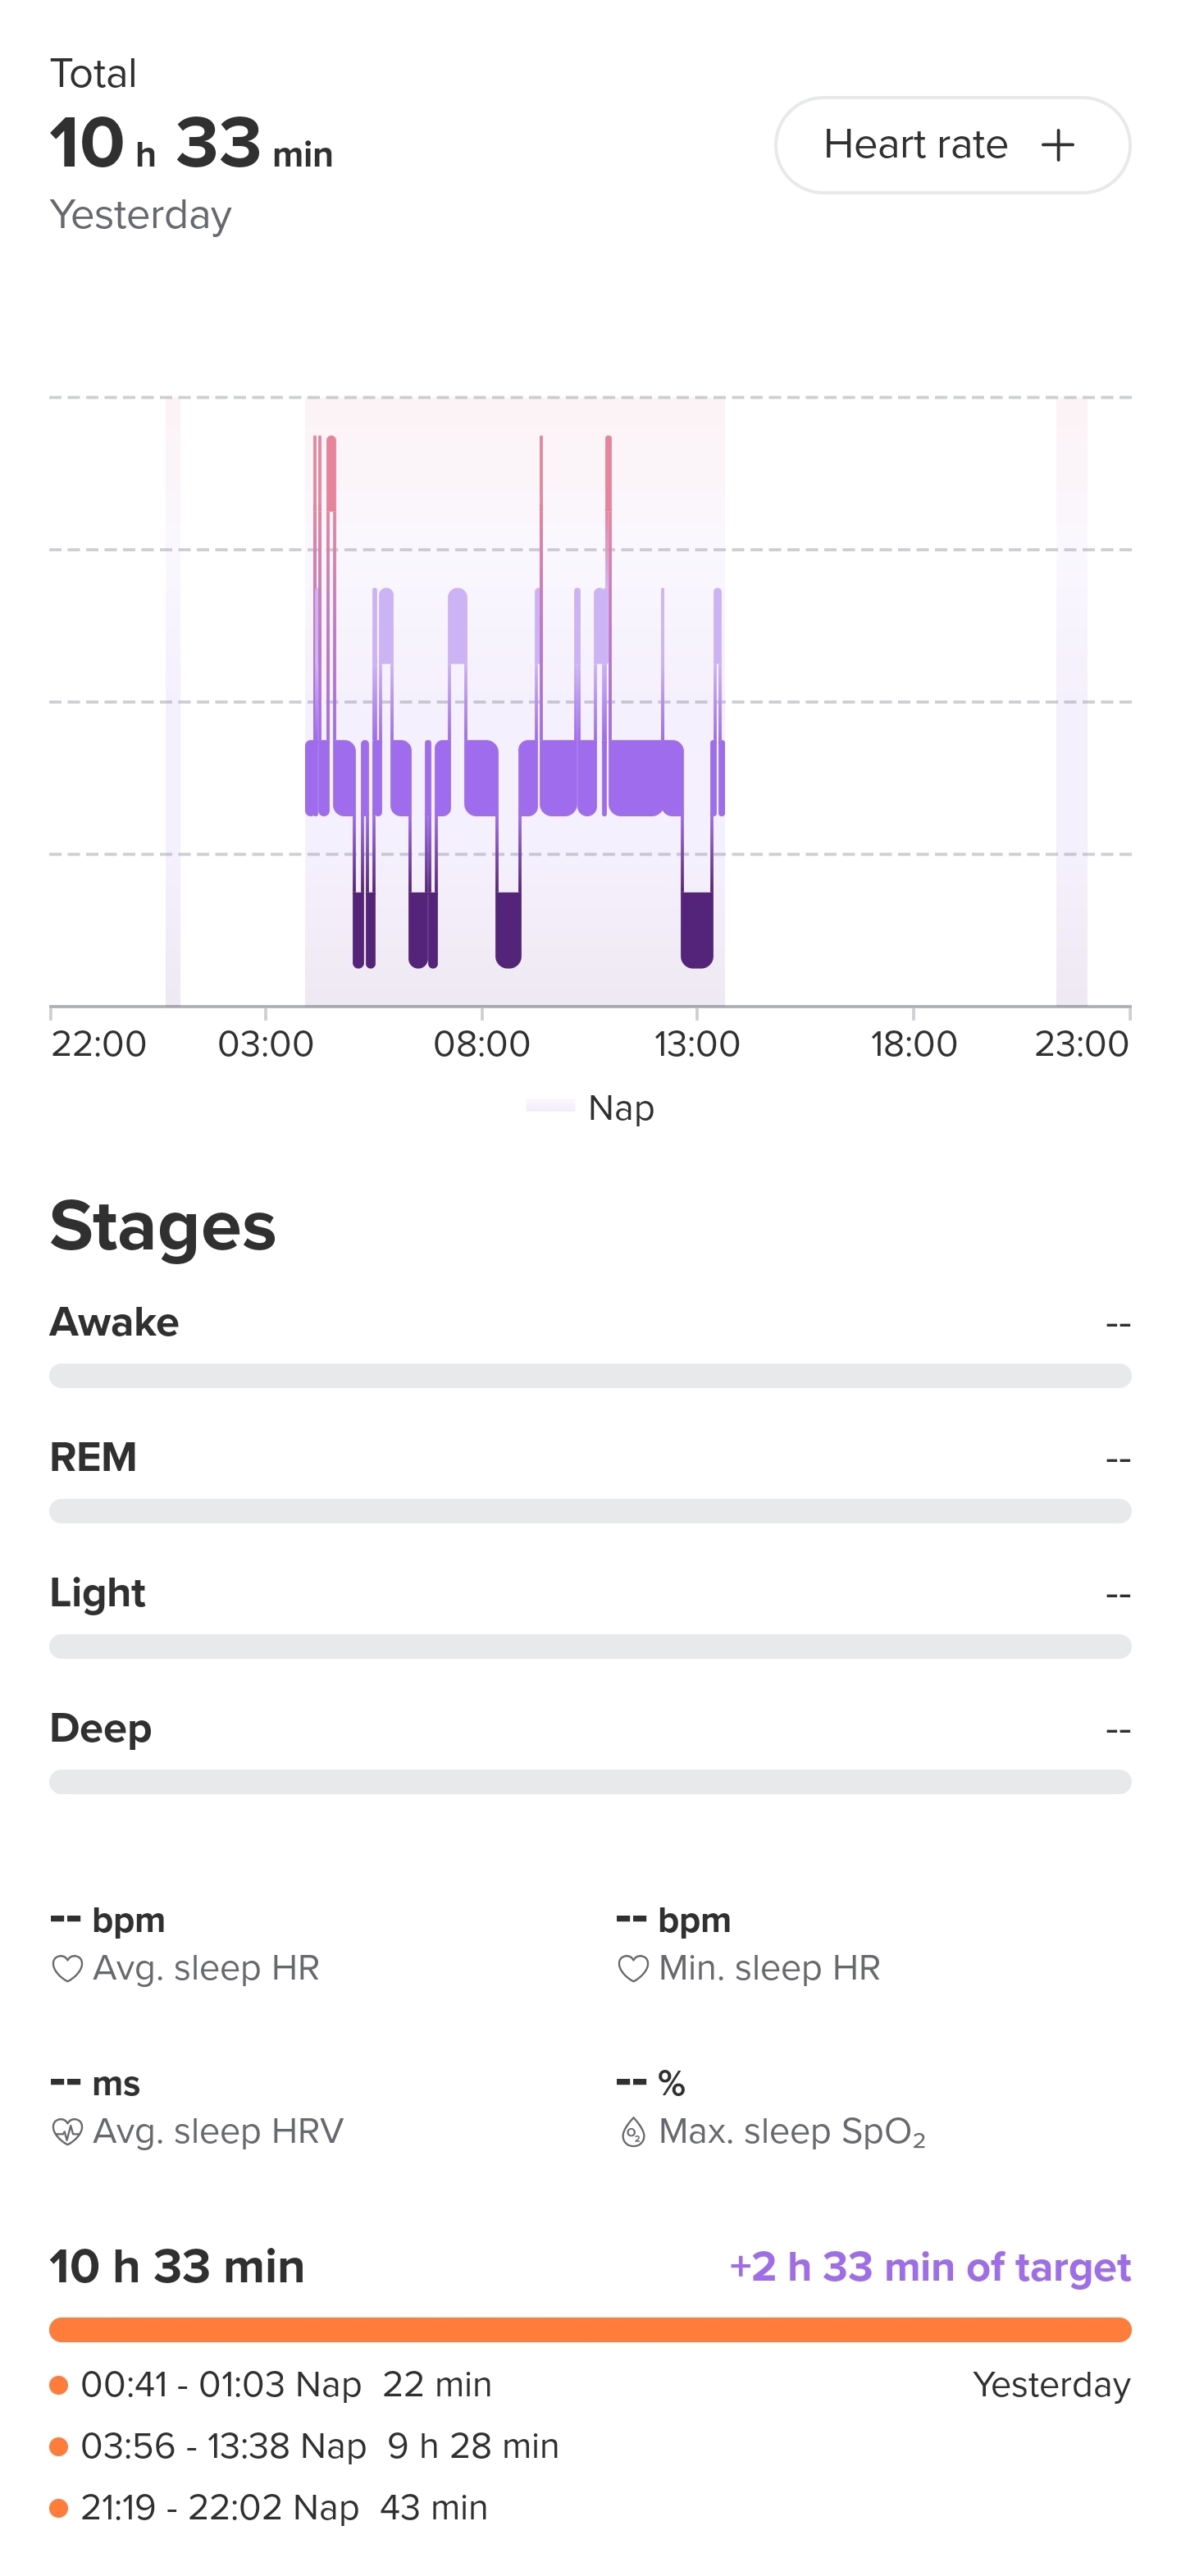Tap the 08:00 marker on chart axis
Screen dimensions: 1181x2576
(x=481, y=1043)
